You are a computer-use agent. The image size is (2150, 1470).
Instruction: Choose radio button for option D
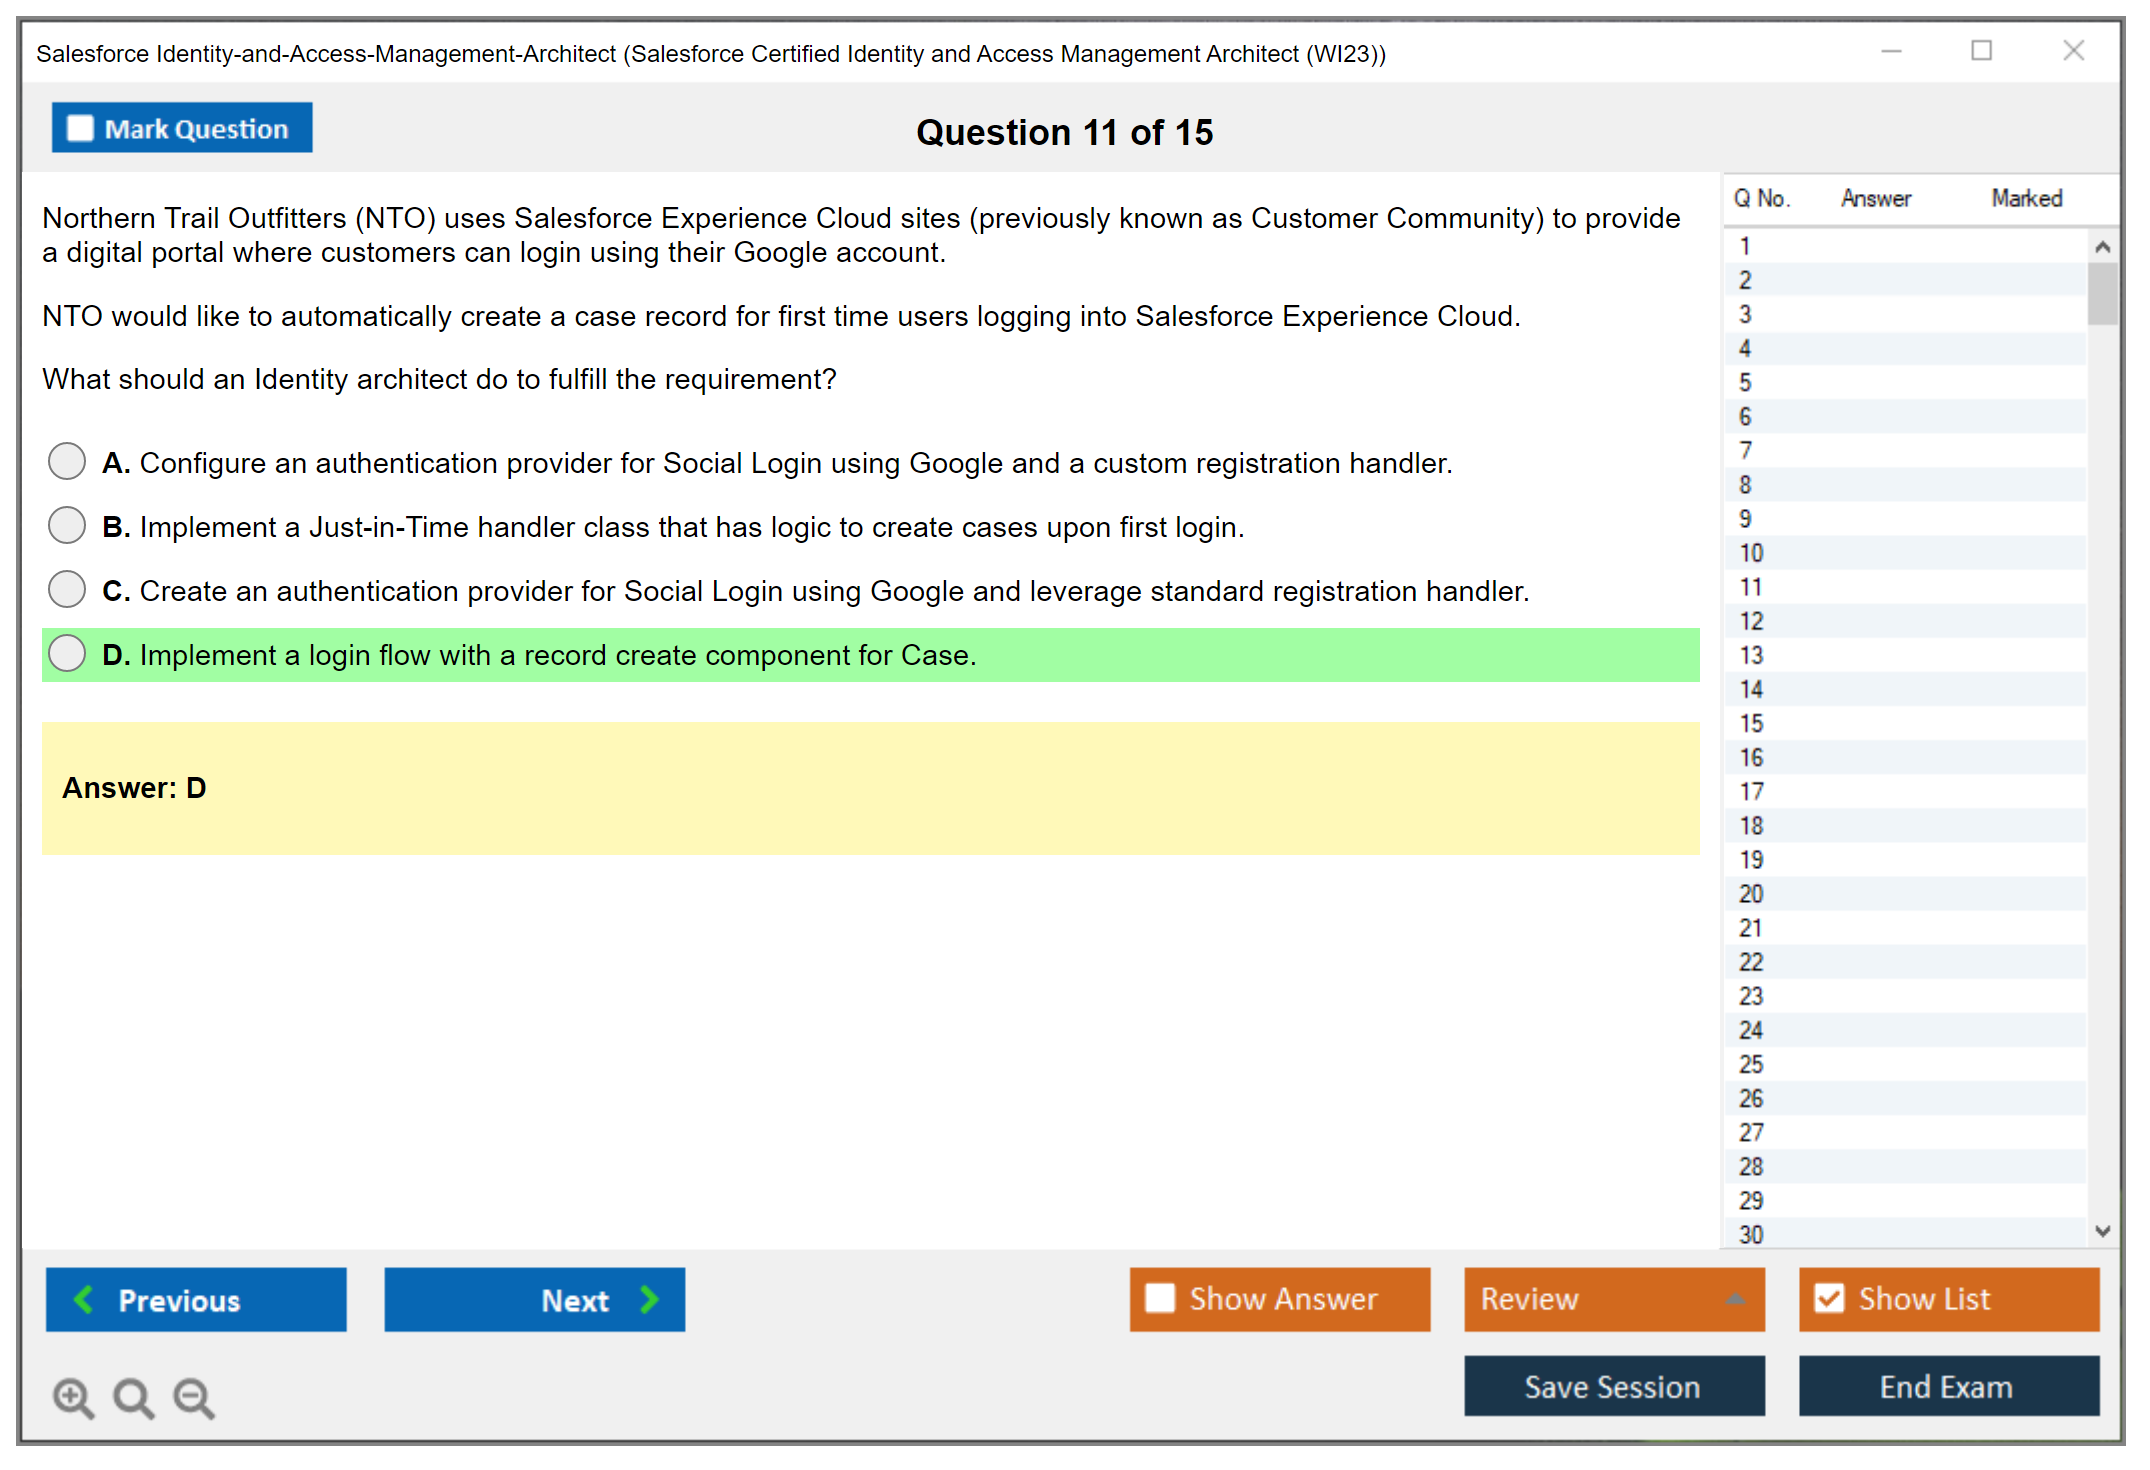click(67, 654)
